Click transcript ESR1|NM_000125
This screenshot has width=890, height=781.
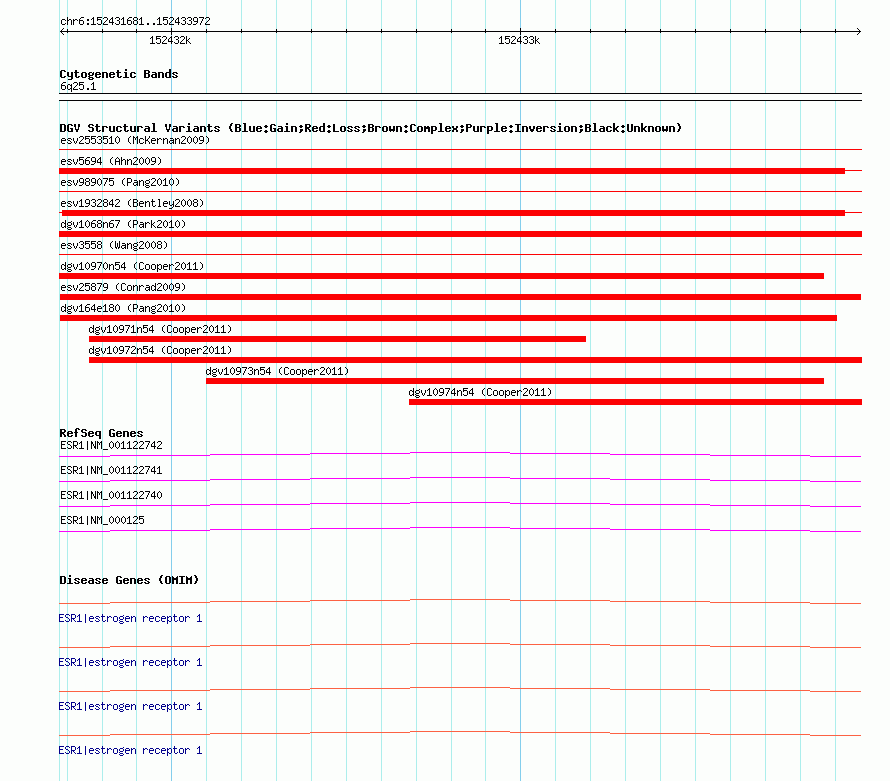[102, 520]
